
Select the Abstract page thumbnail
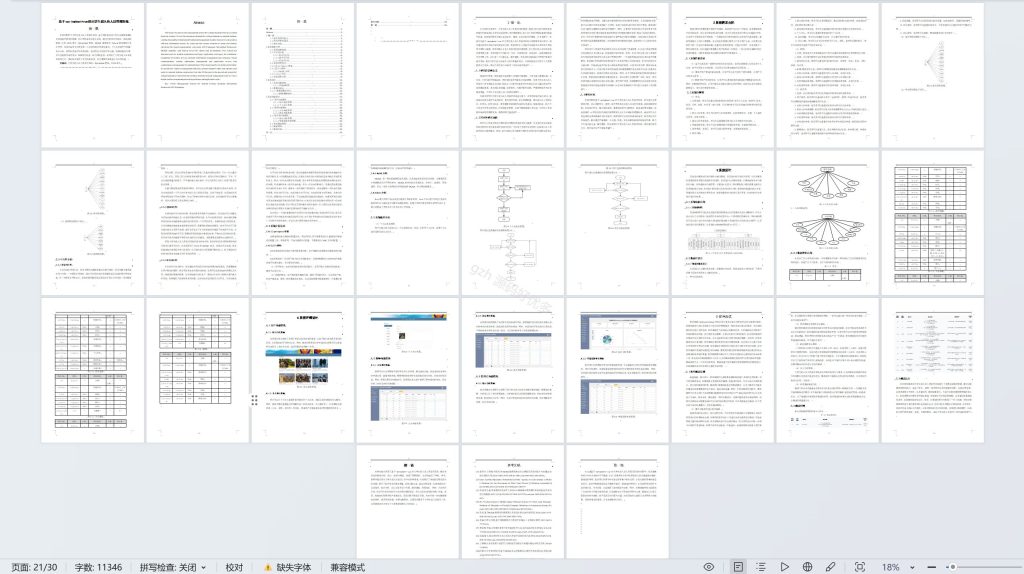(198, 75)
